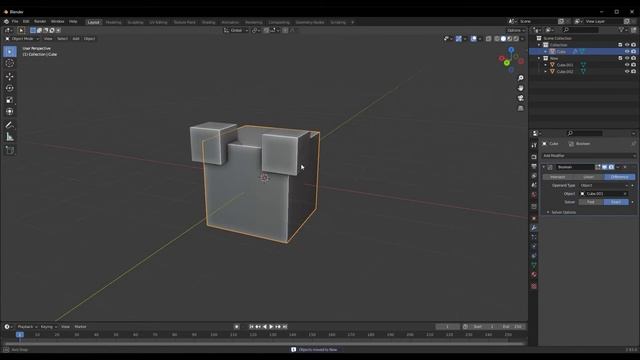Toggle camera view icon in viewport
This screenshot has width=640, height=360.
(x=520, y=98)
